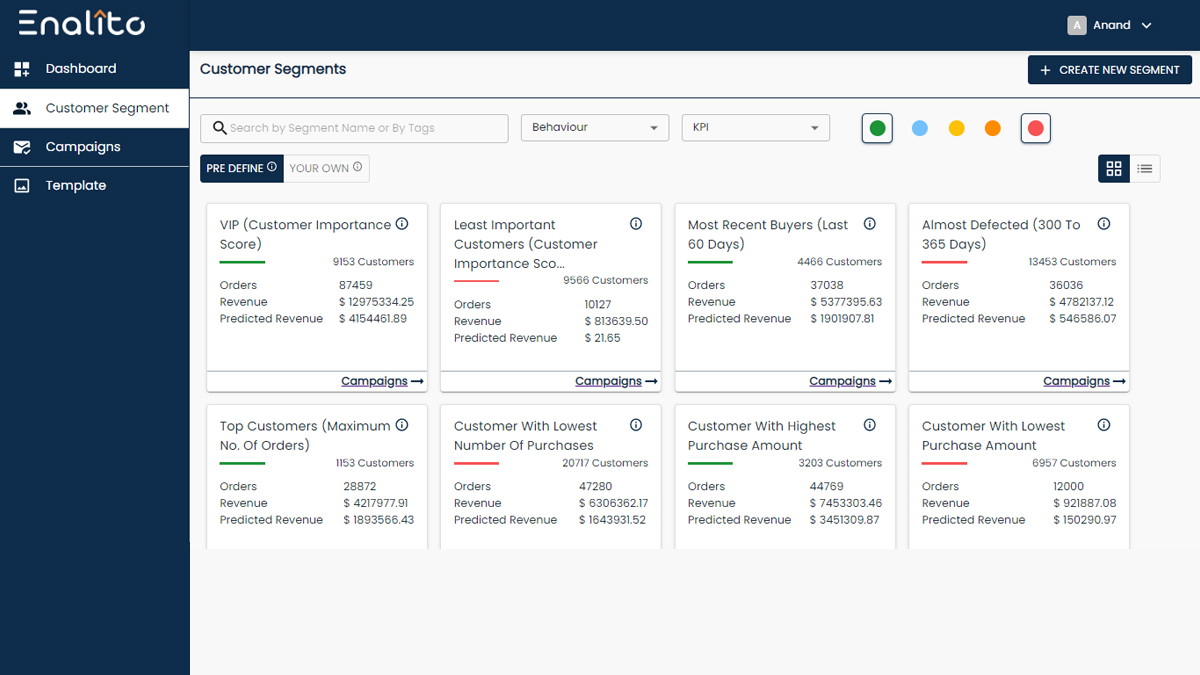
Task: Open the Anand user account menu
Action: 1110,26
